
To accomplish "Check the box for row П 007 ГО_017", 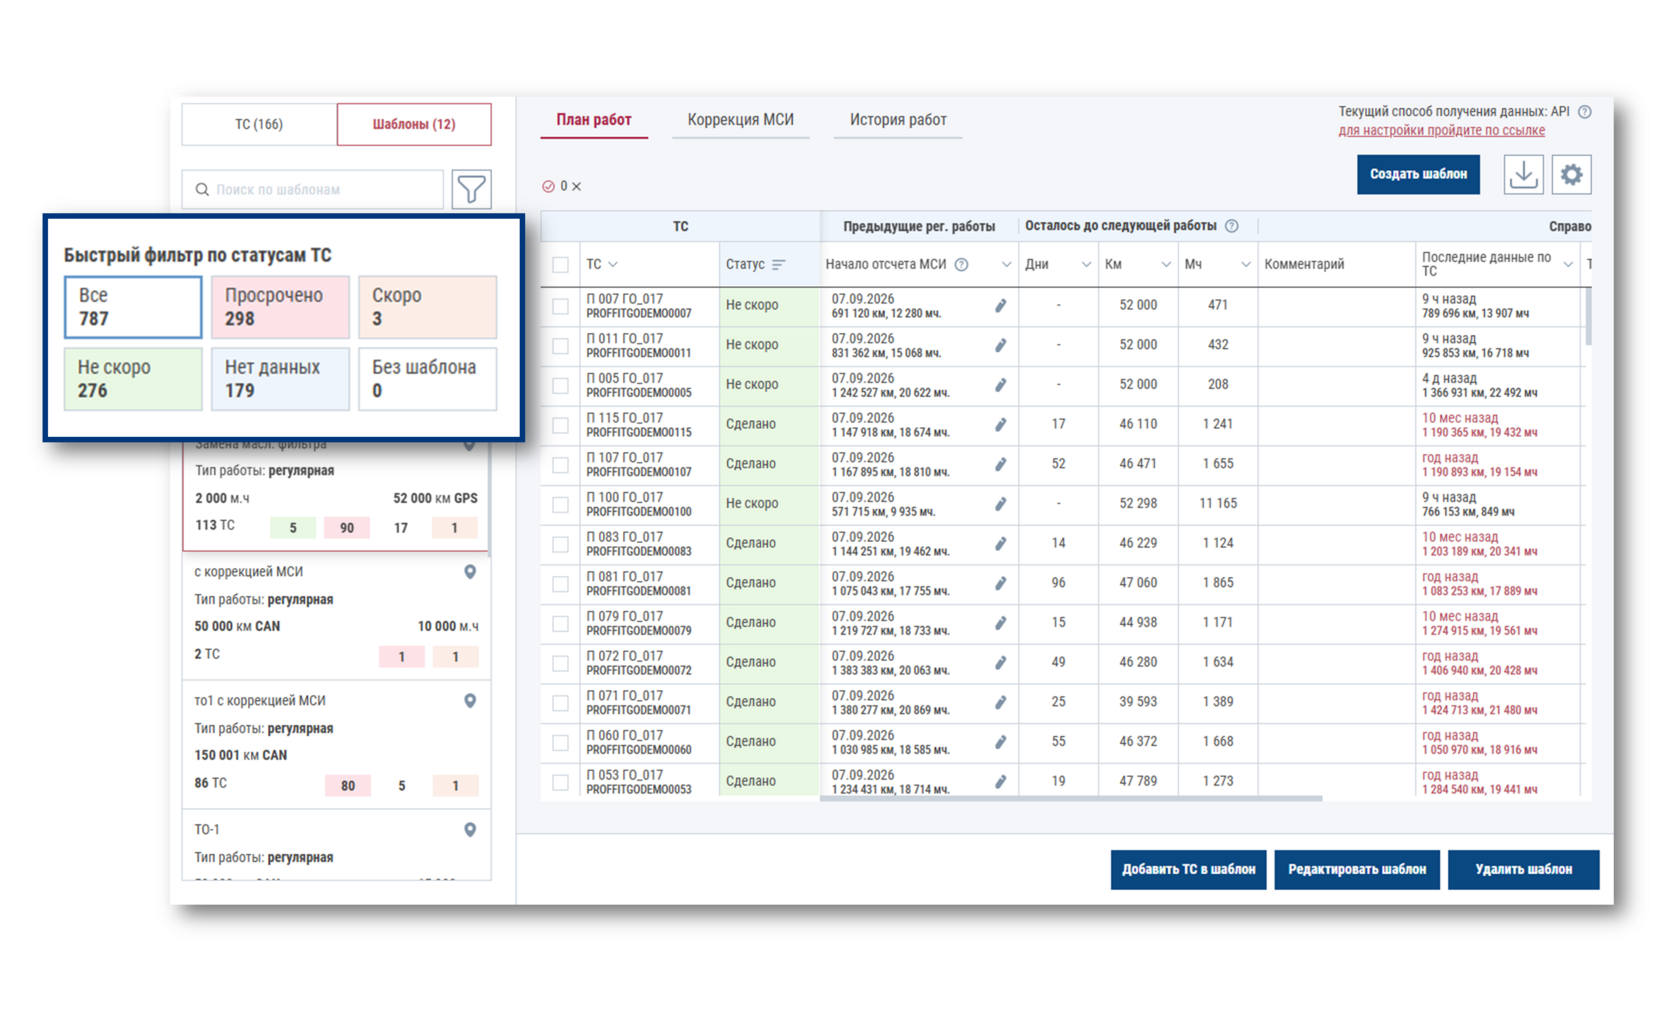I will (x=560, y=306).
